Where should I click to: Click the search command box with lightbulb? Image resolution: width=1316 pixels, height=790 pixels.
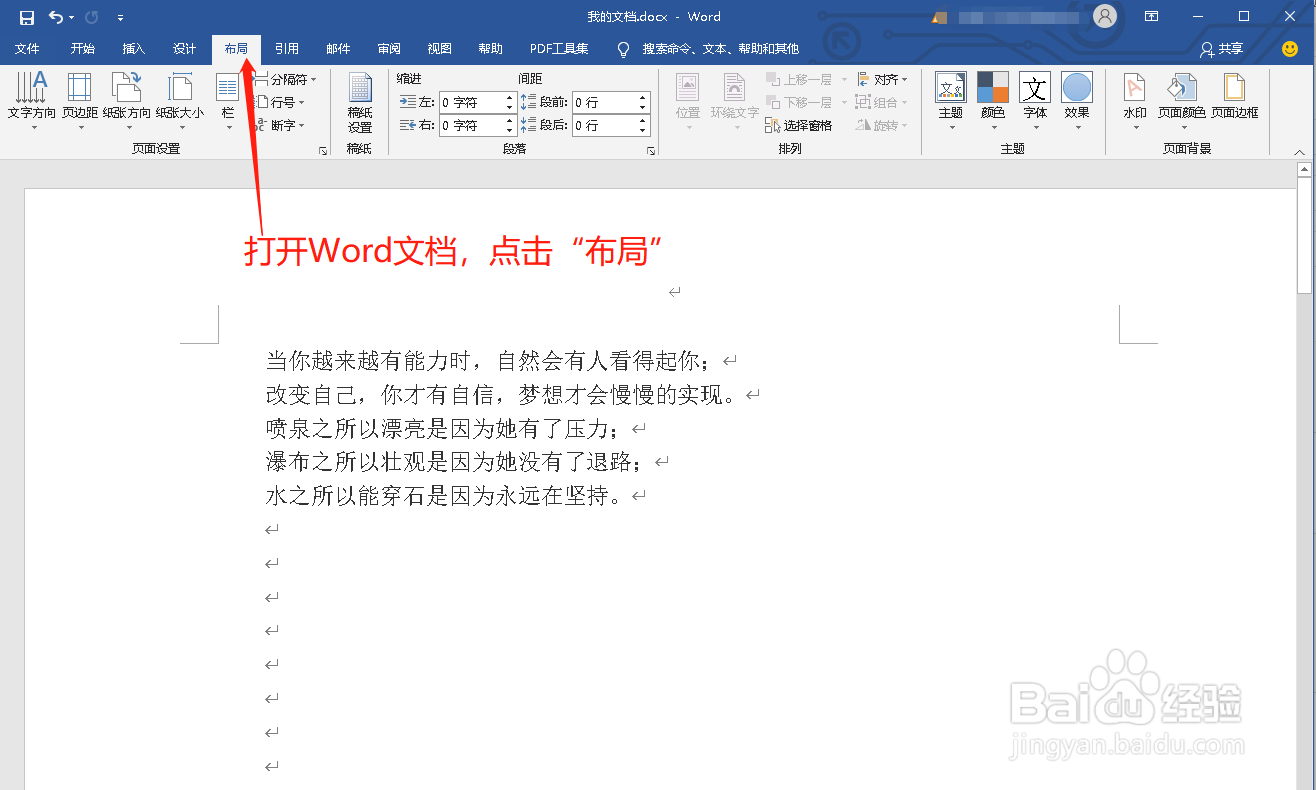(708, 48)
